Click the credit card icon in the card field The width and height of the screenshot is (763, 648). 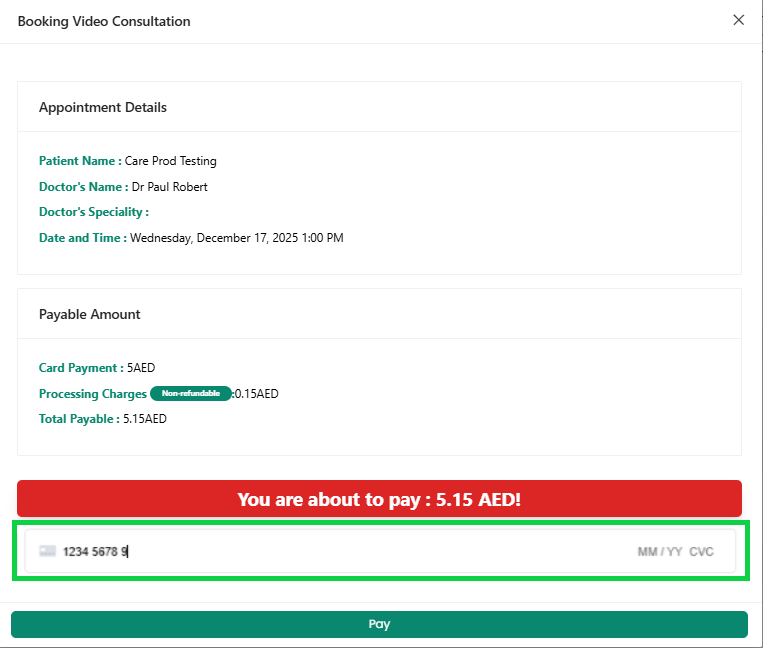click(x=48, y=551)
